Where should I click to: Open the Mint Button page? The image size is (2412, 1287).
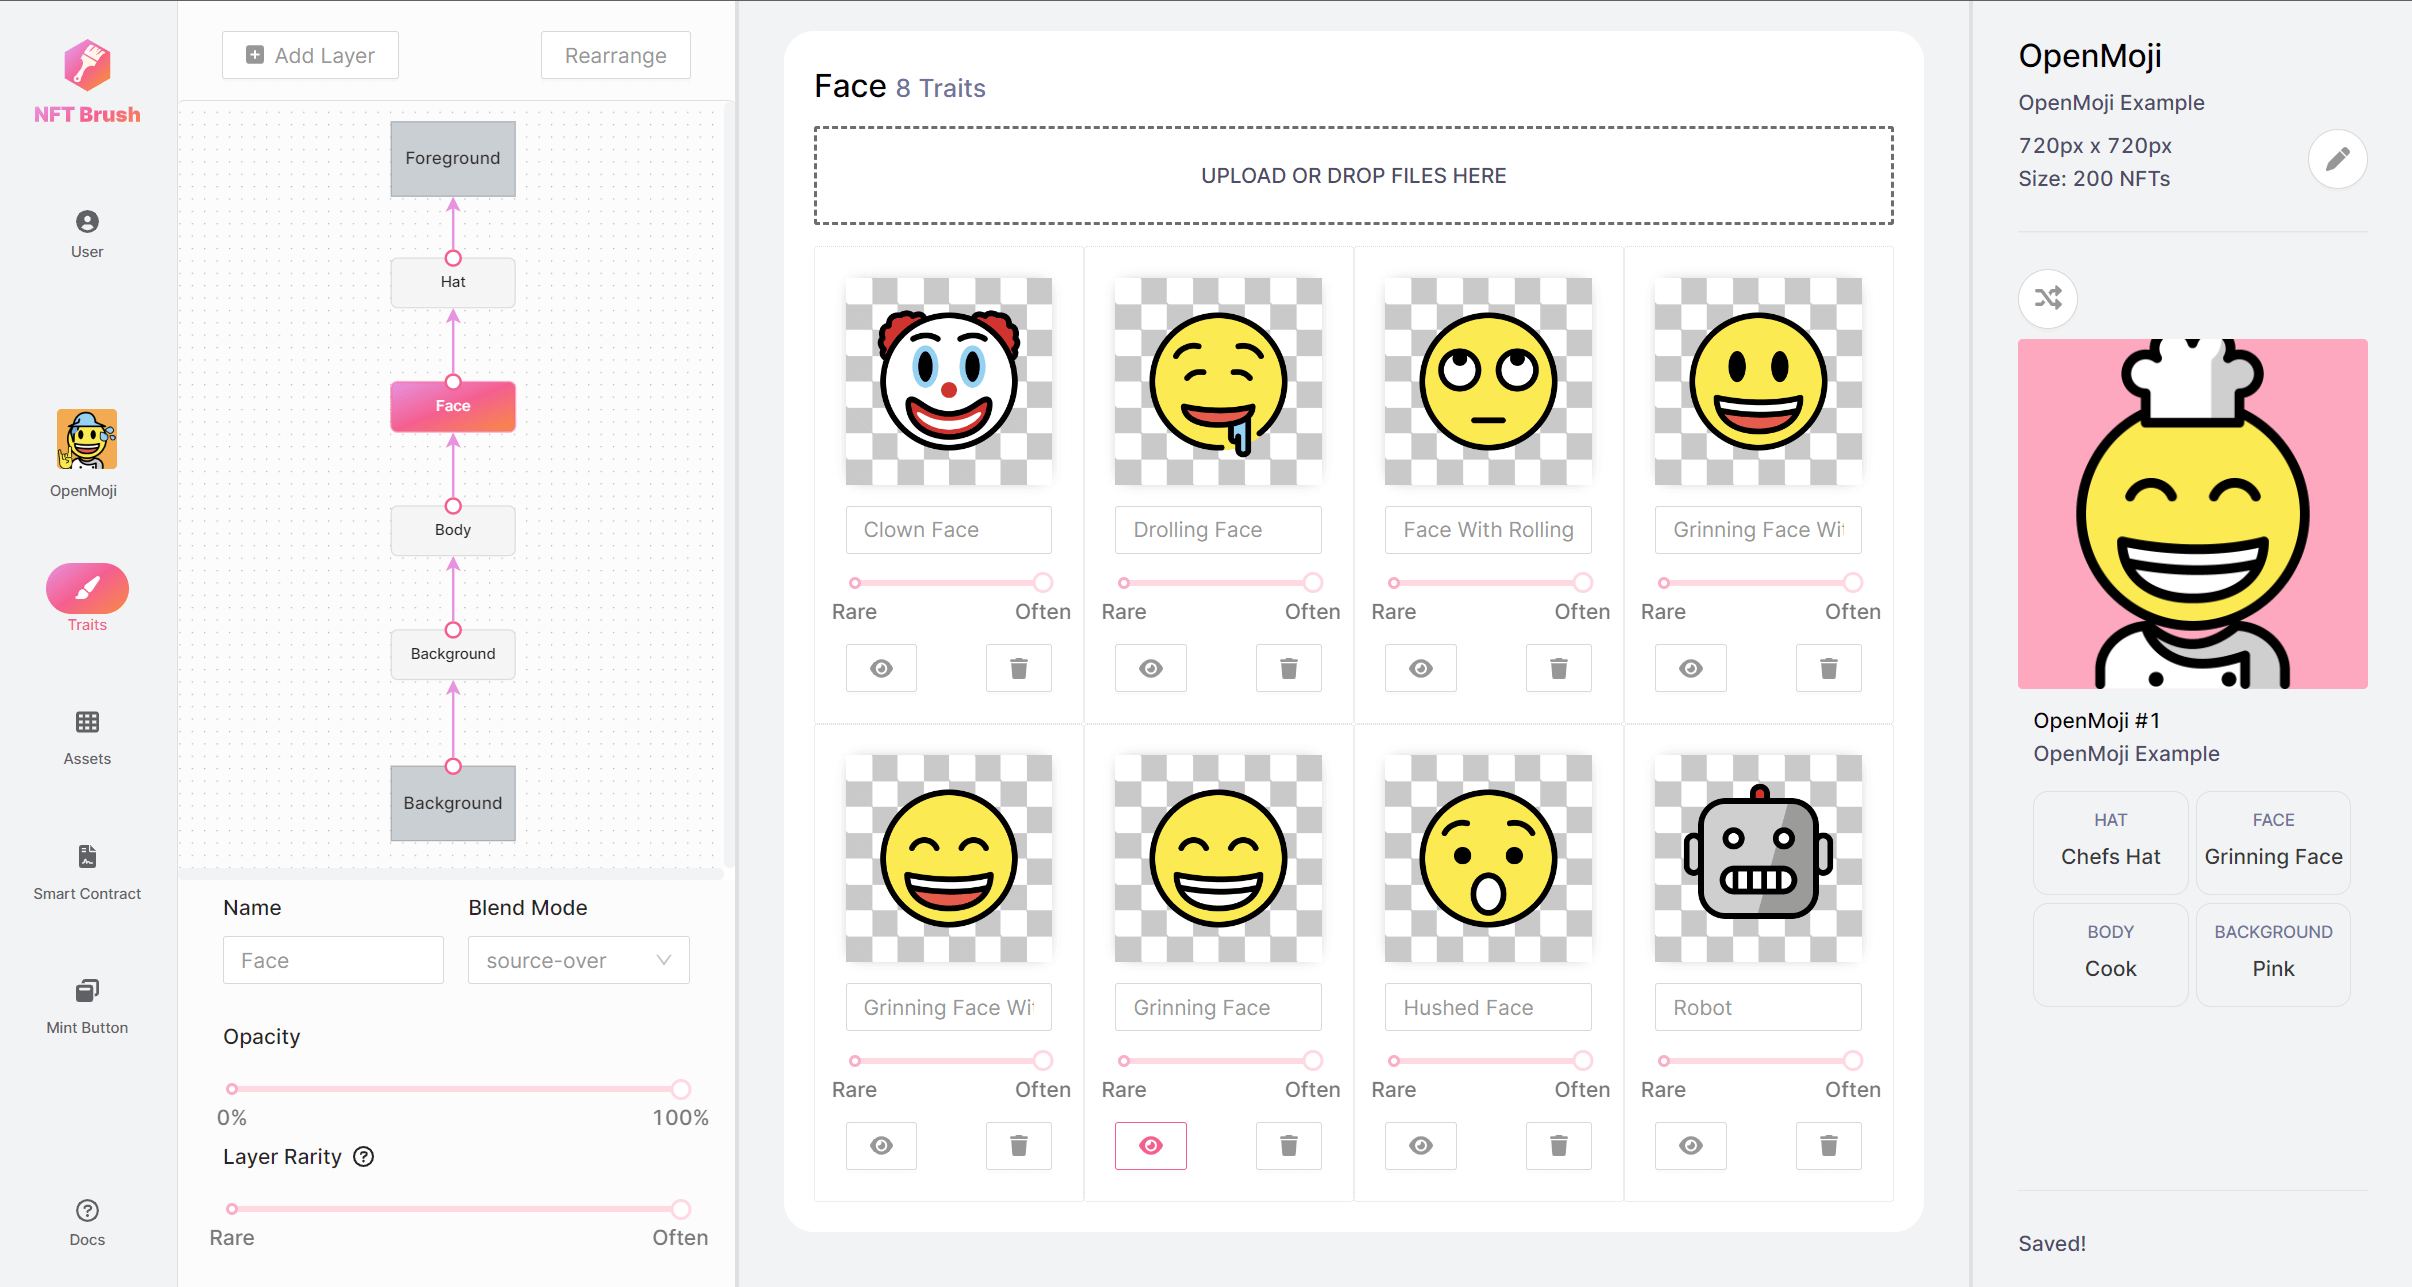87,1005
